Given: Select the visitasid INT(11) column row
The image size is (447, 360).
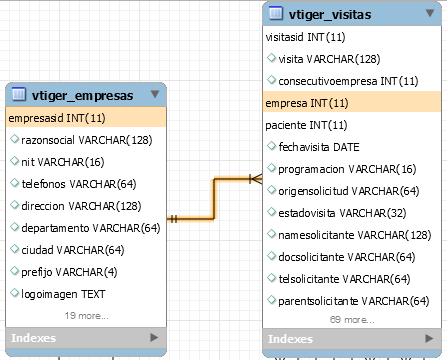Looking at the screenshot, I should tap(352, 37).
